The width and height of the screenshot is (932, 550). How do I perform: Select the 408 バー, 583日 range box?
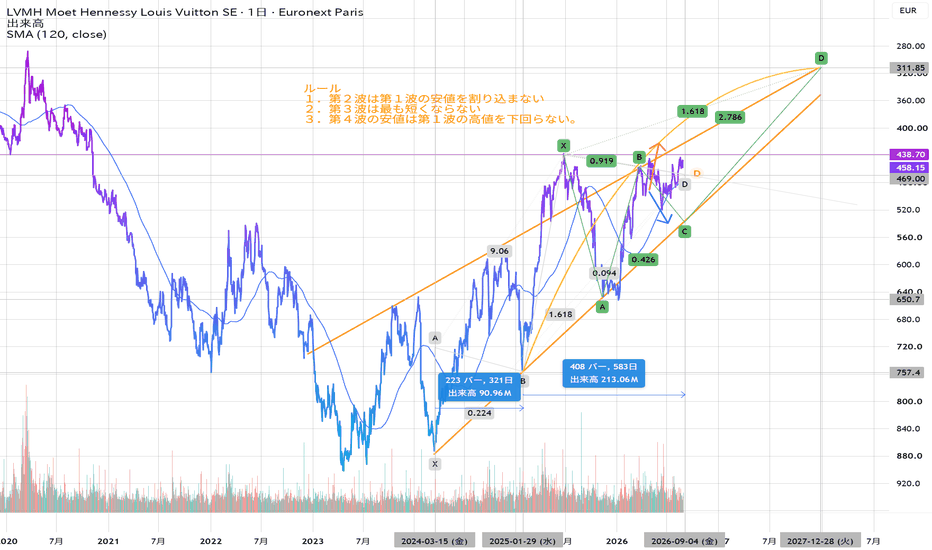click(604, 373)
